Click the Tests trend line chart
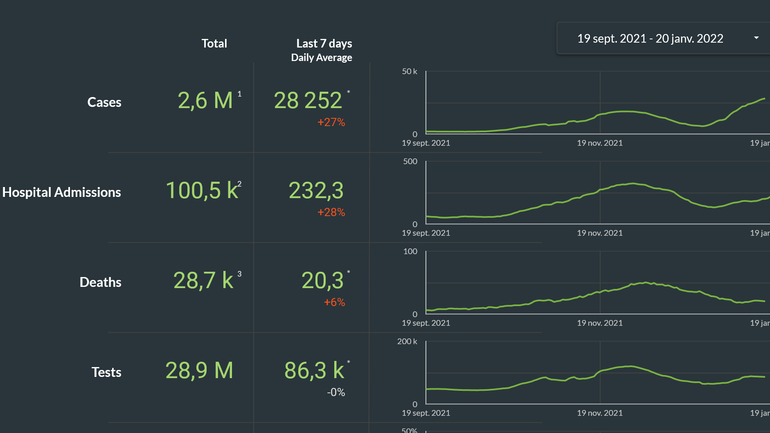Screen dimensions: 770x433 [x=596, y=373]
